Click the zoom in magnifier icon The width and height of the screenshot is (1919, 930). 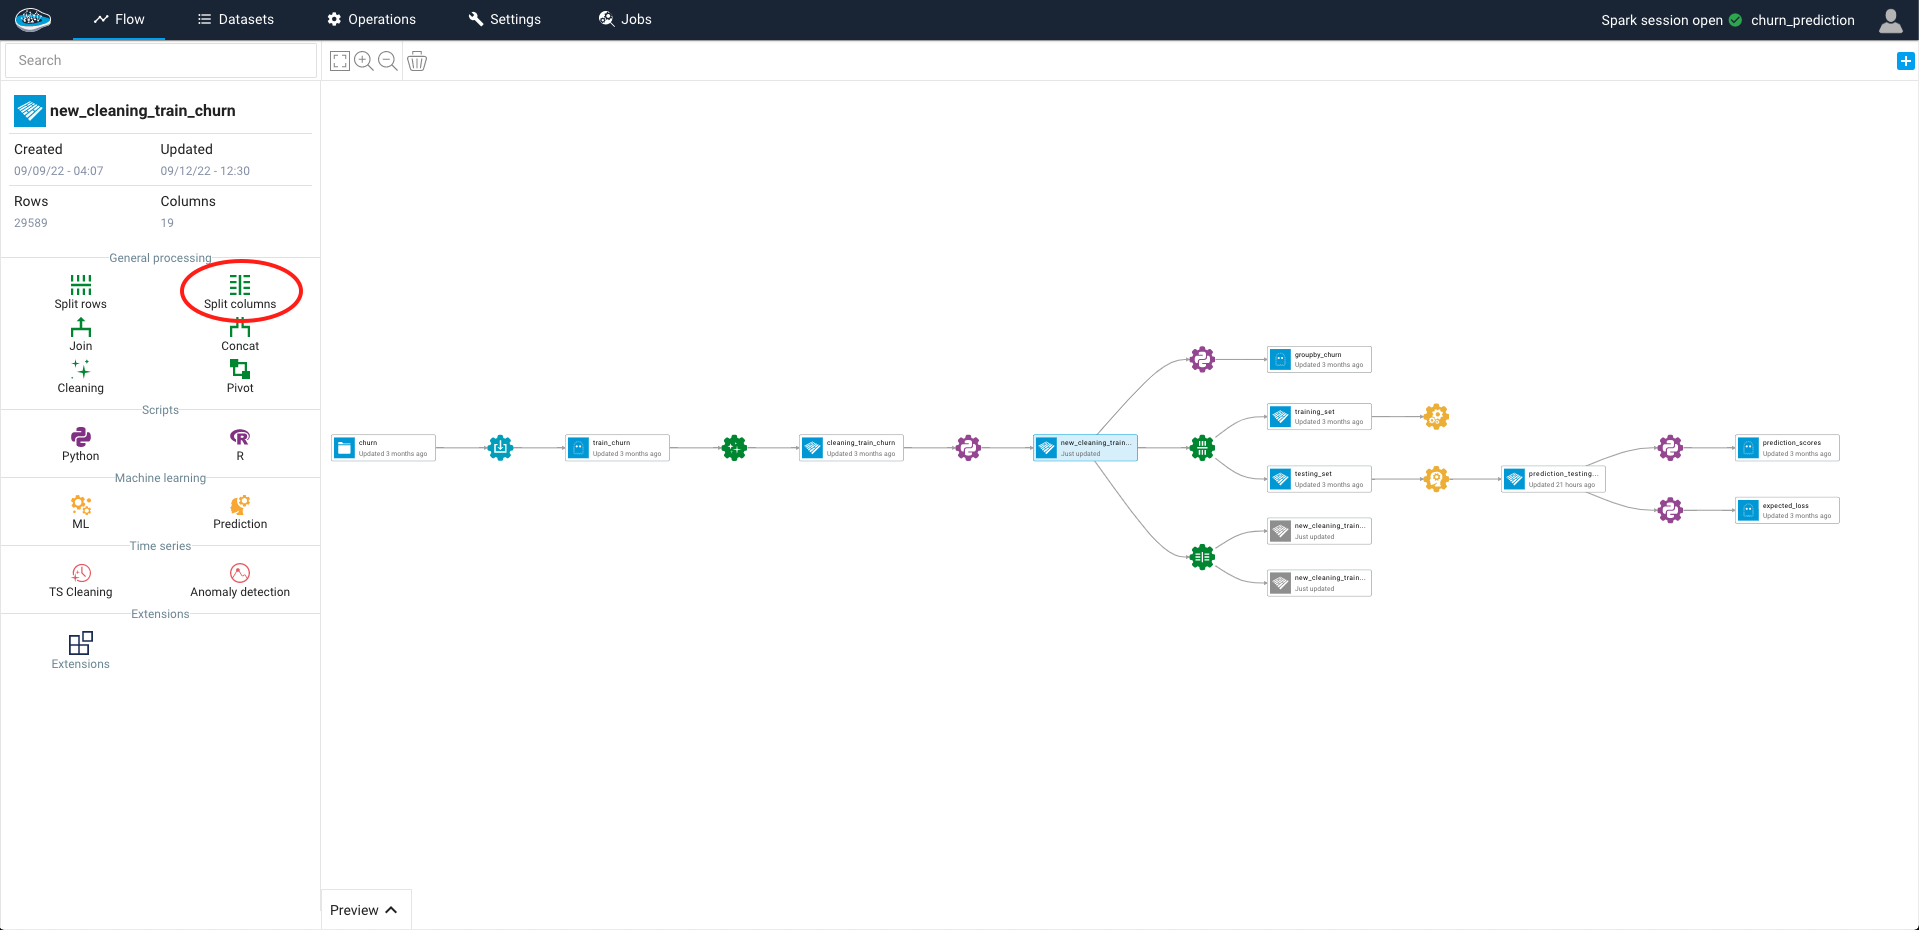(x=364, y=61)
